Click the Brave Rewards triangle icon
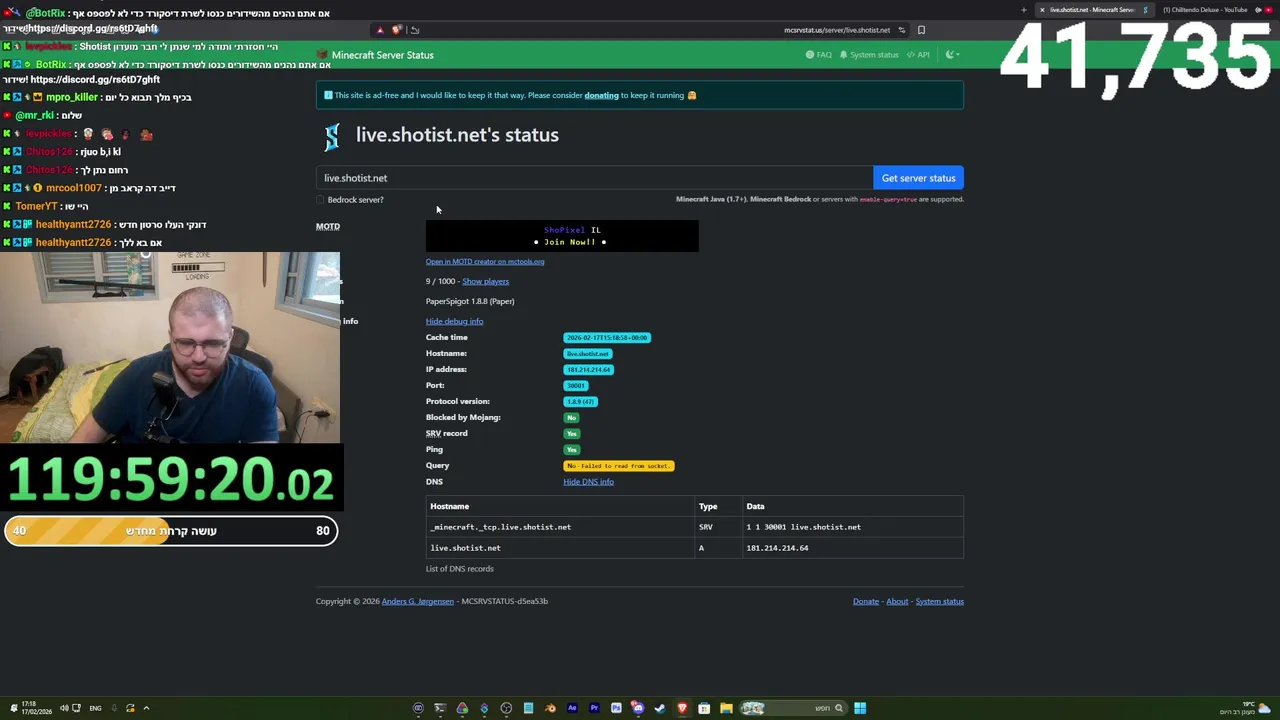This screenshot has width=1280, height=720. (380, 30)
